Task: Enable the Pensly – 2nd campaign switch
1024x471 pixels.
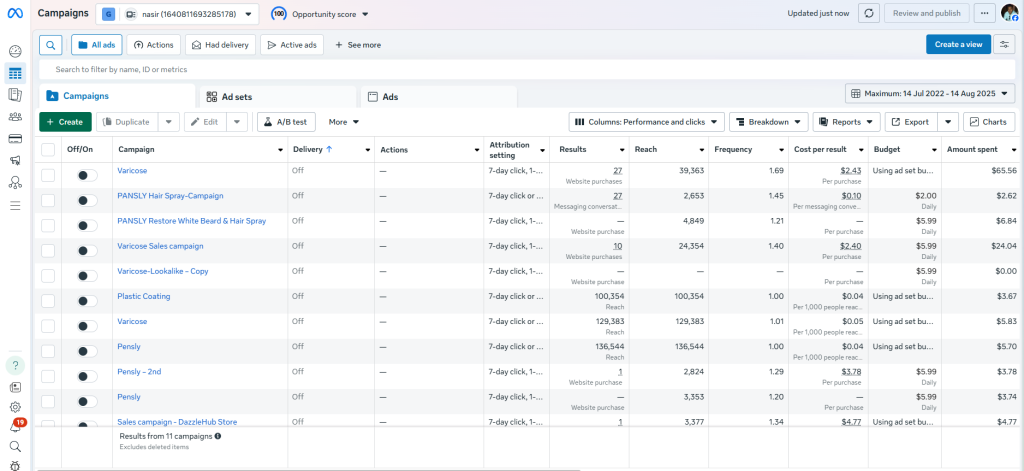Action: pos(87,376)
